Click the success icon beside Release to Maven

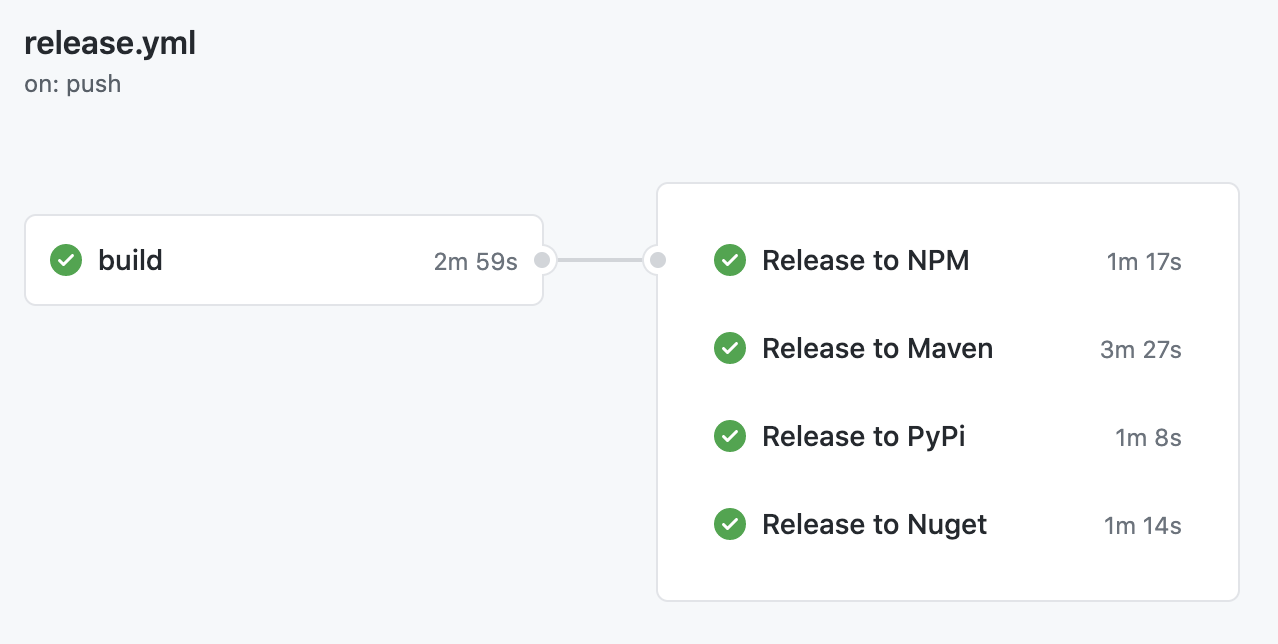coord(730,348)
